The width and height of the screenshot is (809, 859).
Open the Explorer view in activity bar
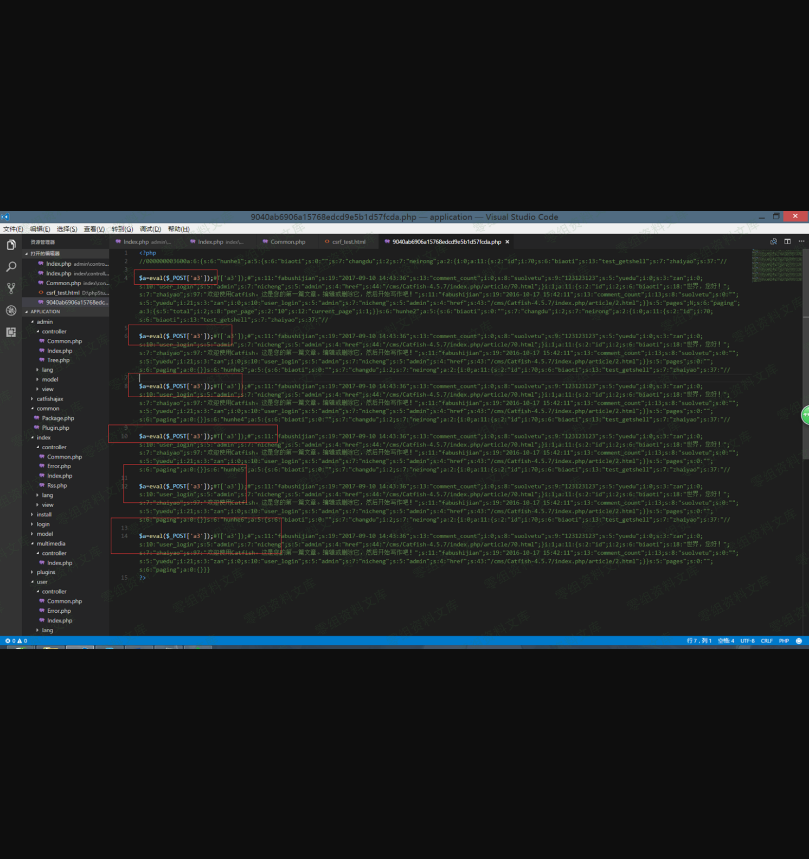point(11,245)
